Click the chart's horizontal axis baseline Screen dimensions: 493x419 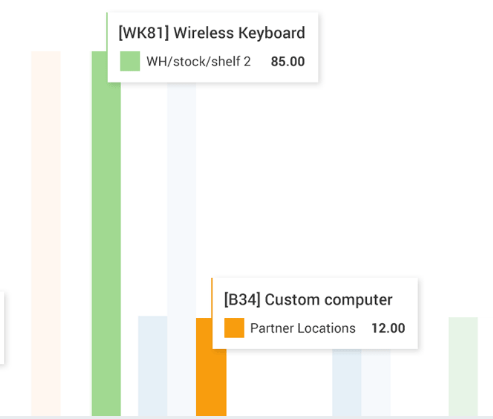tap(246, 417)
